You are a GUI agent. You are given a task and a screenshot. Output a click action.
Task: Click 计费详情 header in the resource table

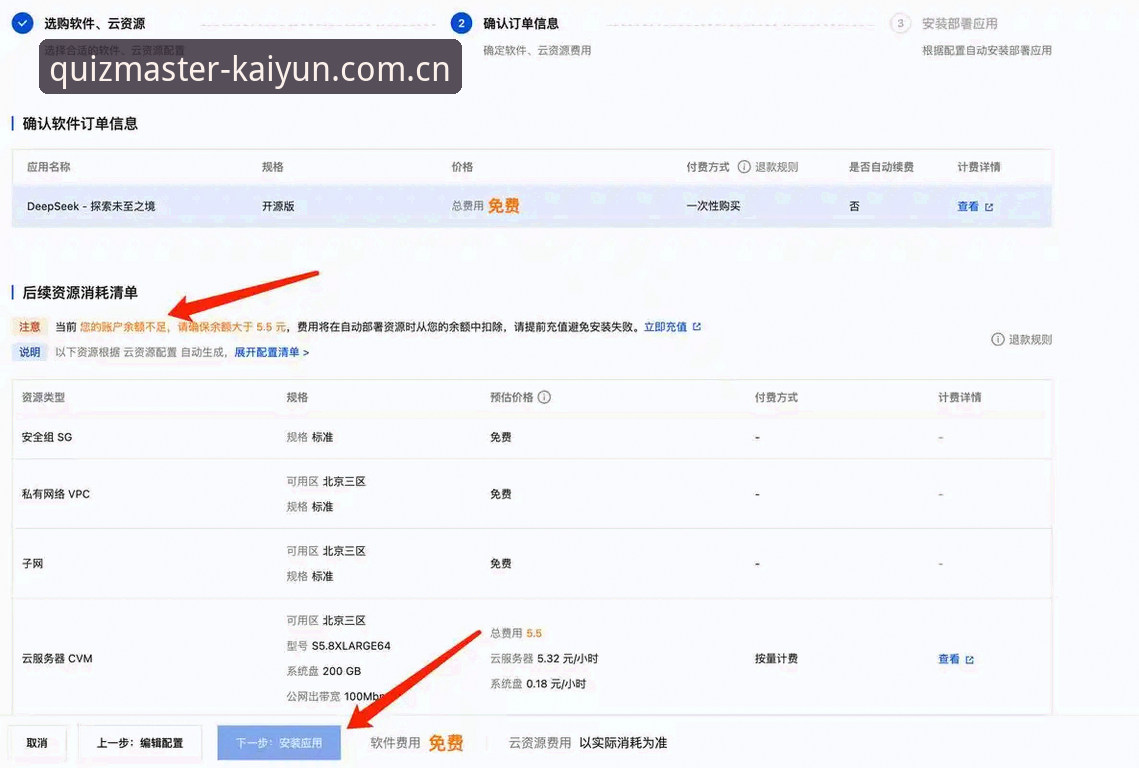(x=960, y=397)
